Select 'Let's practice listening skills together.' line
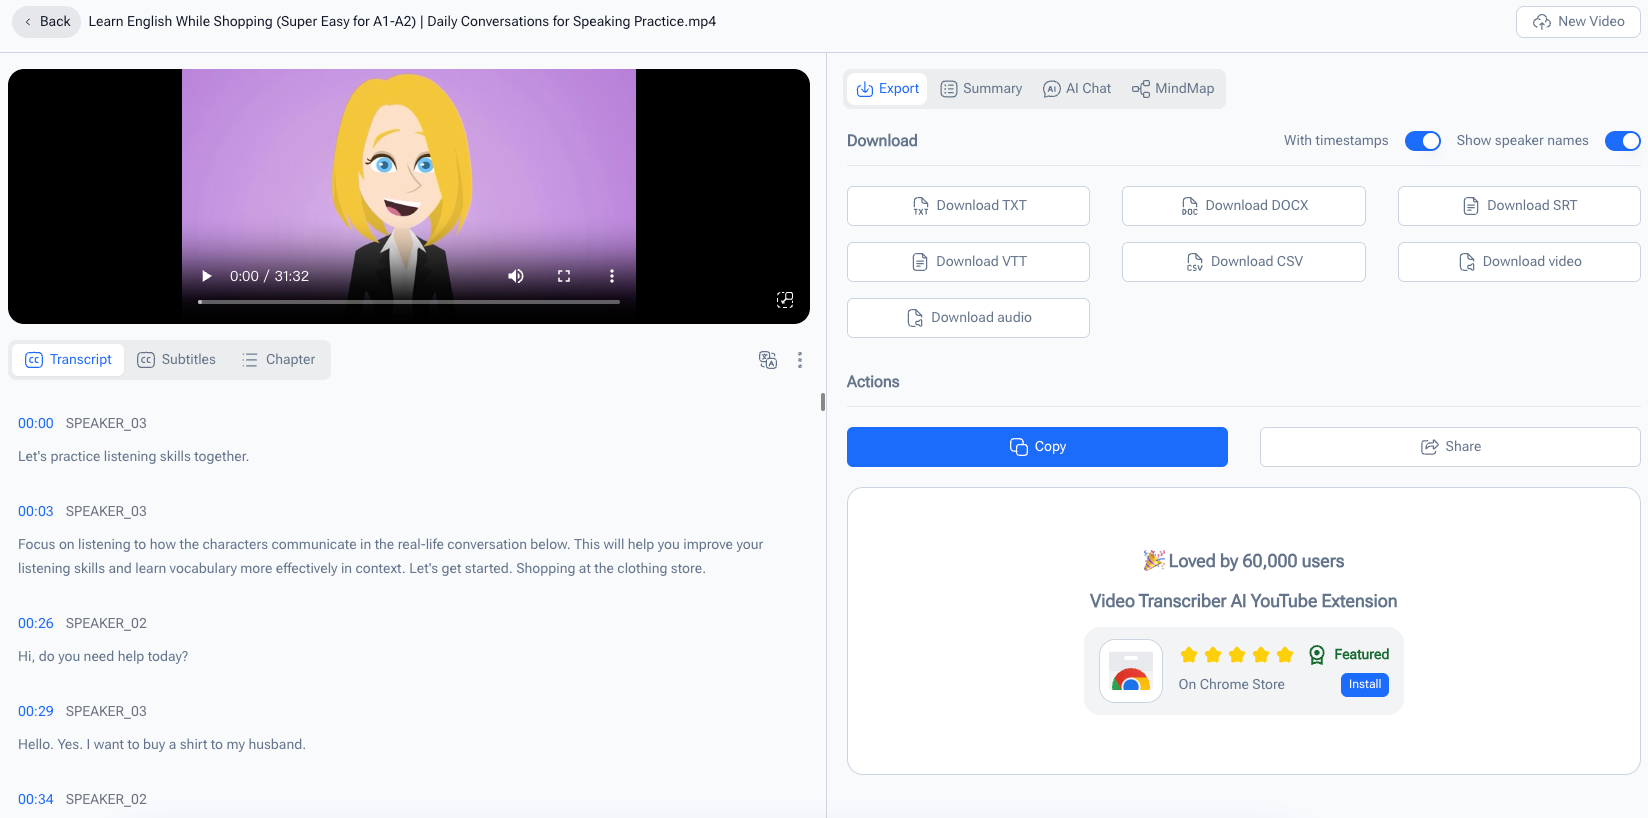This screenshot has width=1648, height=818. coord(134,457)
